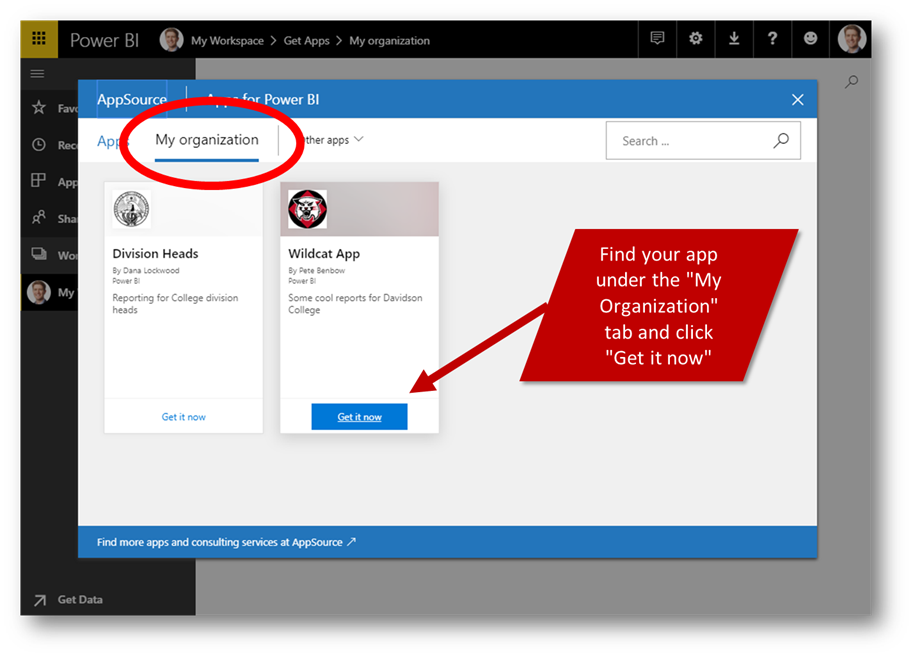Click the AppSource header label
The image size is (913, 657).
coord(132,100)
